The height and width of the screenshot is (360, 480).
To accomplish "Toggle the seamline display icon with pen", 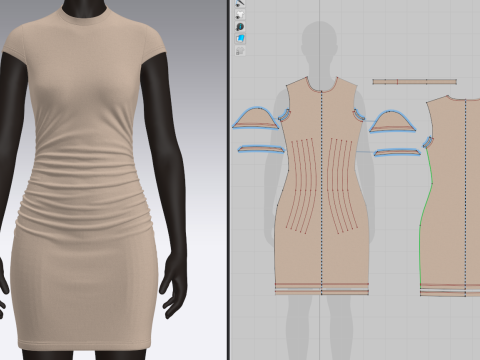I will tap(240, 3).
